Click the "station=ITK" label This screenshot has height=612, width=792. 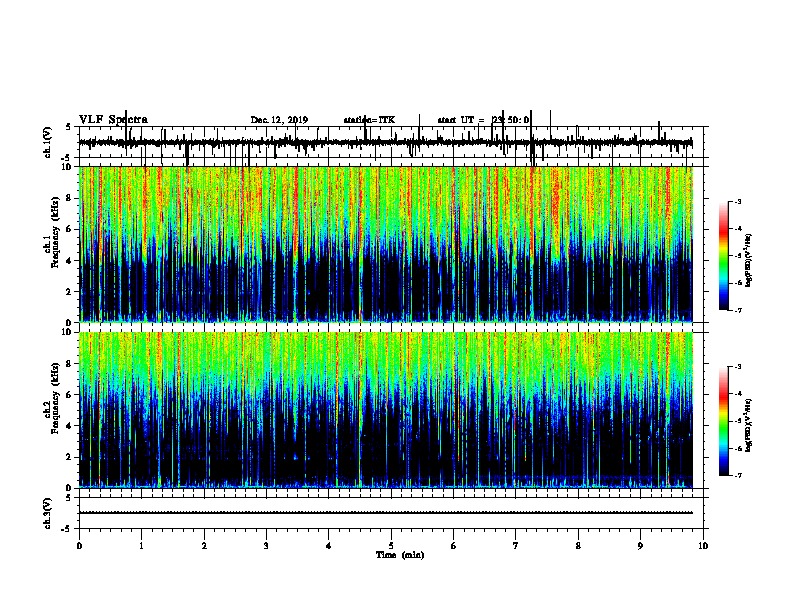click(x=369, y=120)
